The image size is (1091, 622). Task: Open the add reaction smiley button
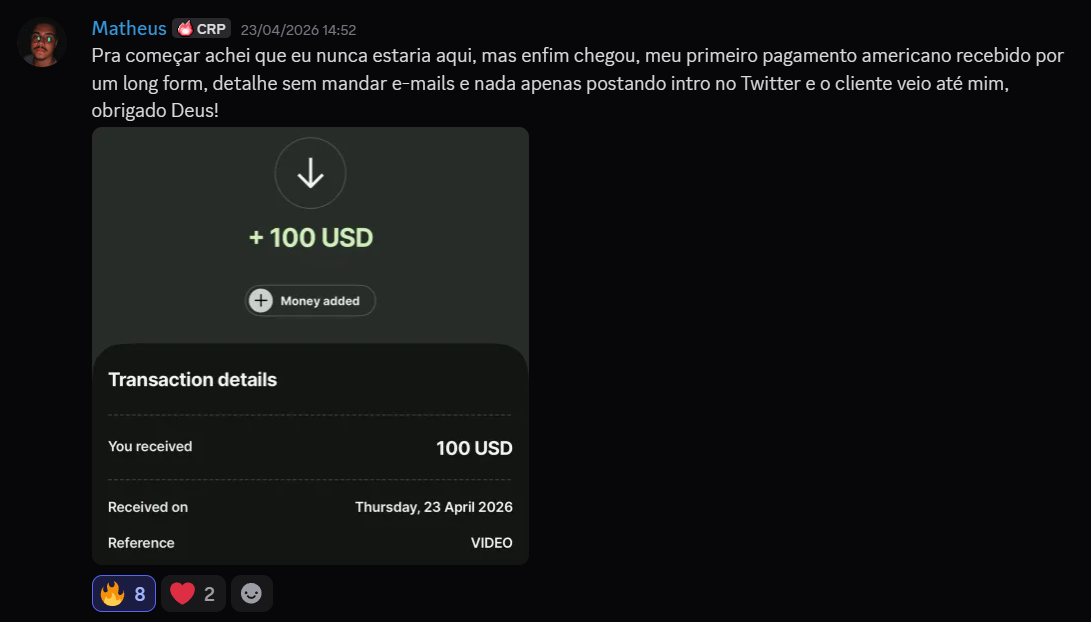[251, 593]
